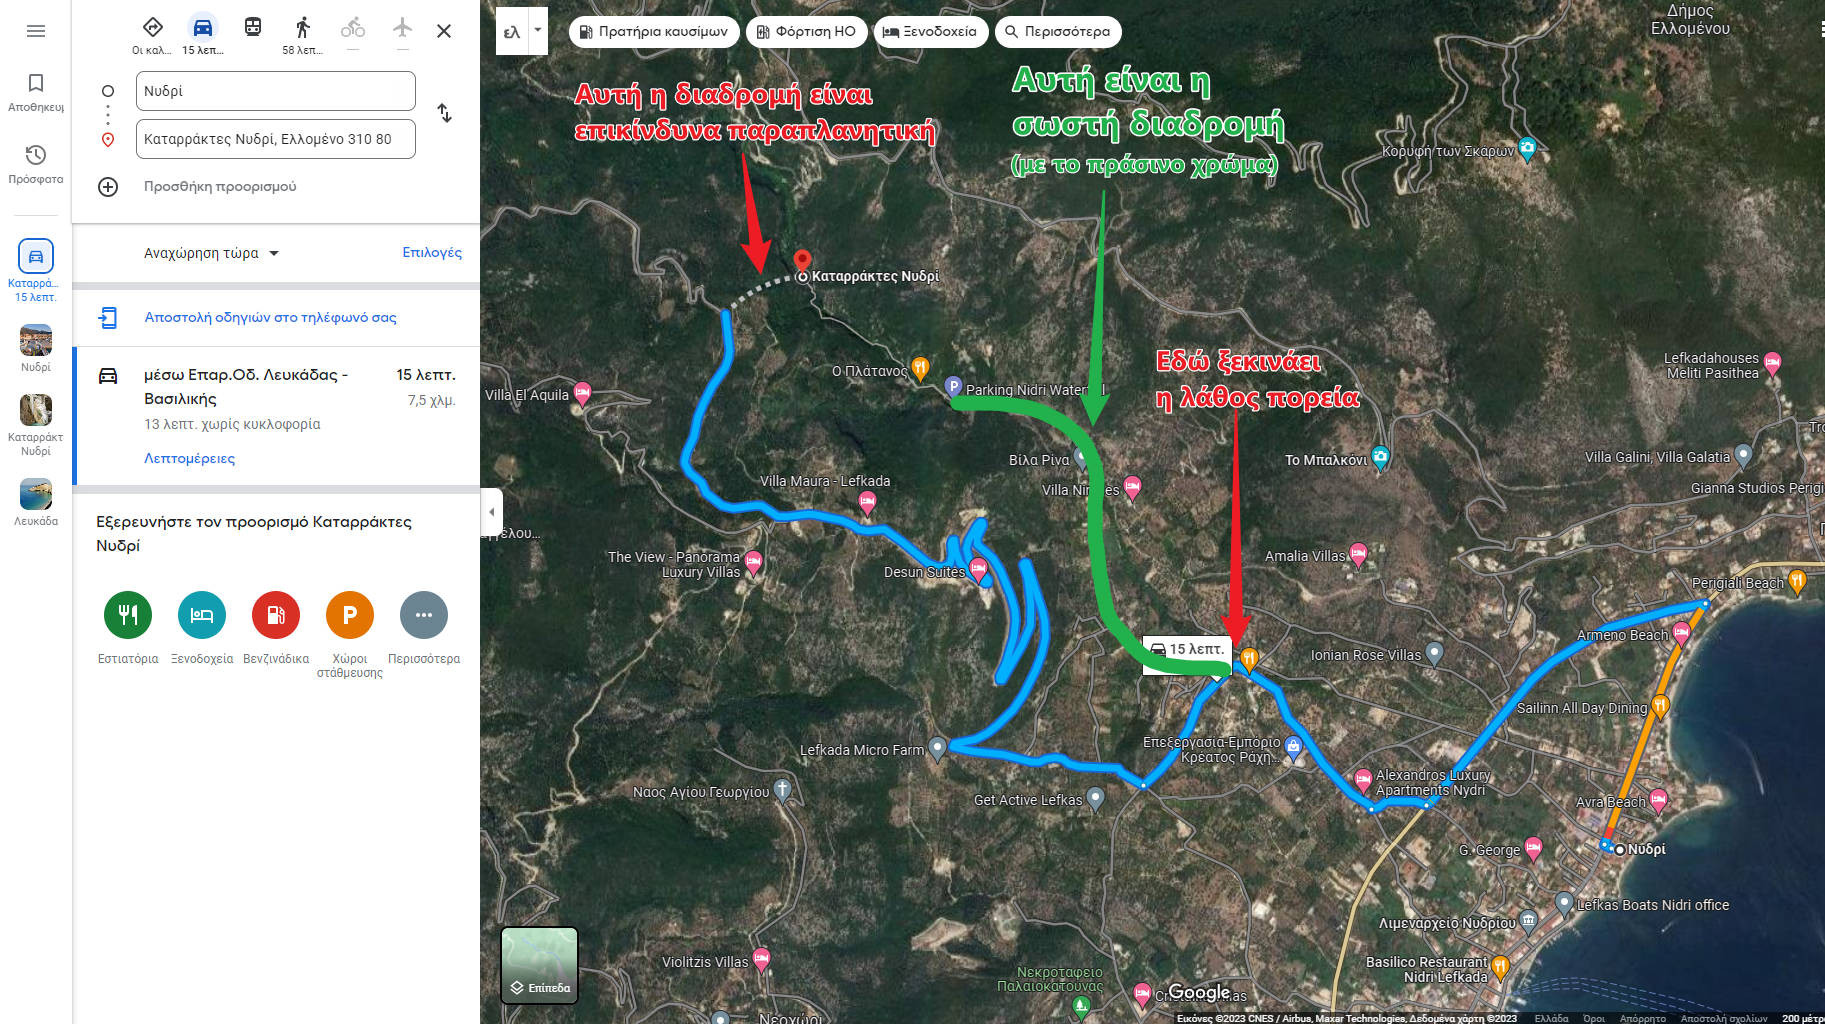Search nearby Εστιατόρια restaurants

128,615
